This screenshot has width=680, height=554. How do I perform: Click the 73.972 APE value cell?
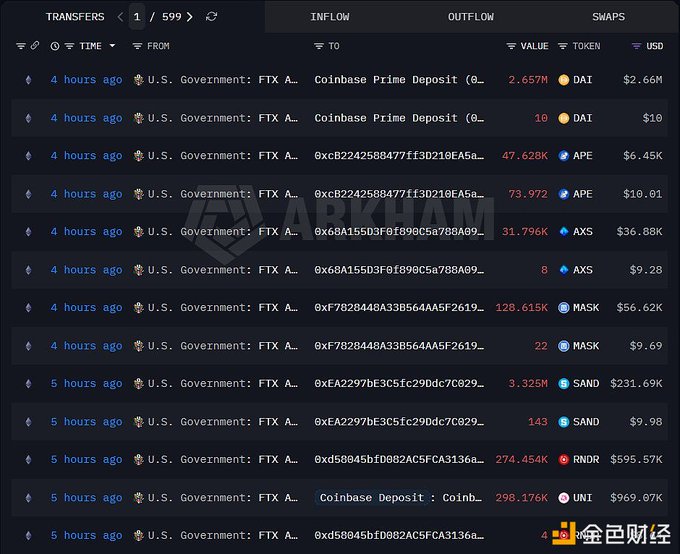[528, 194]
